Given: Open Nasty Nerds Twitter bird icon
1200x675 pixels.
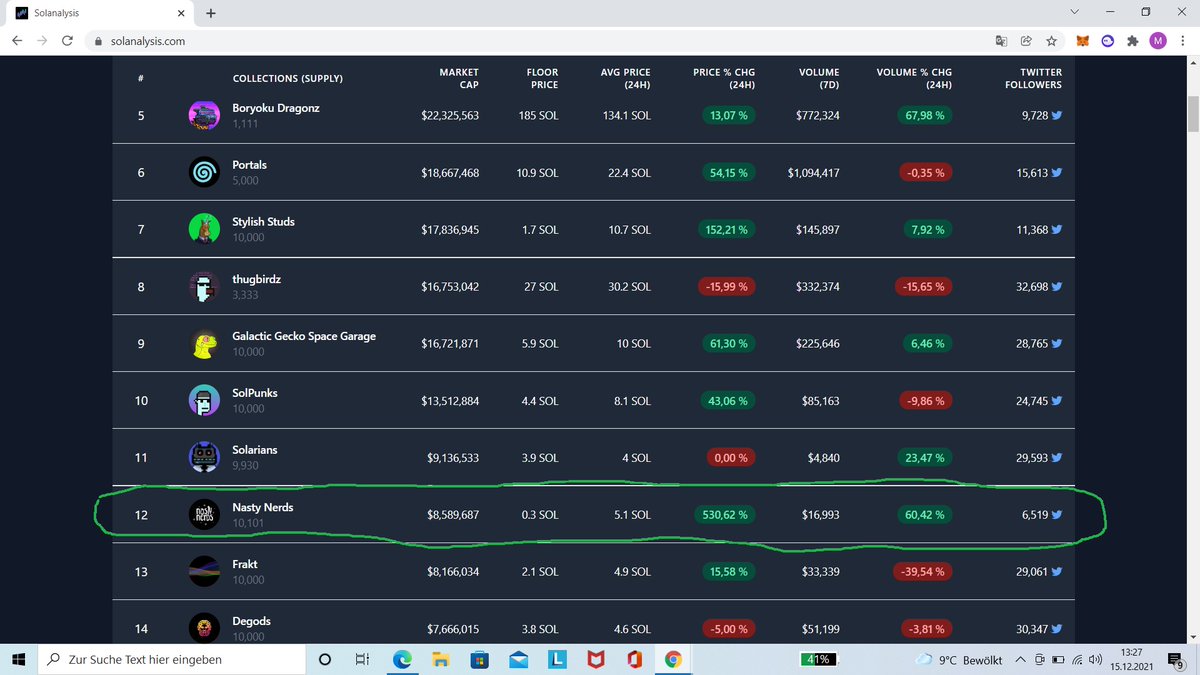Looking at the screenshot, I should (x=1056, y=515).
